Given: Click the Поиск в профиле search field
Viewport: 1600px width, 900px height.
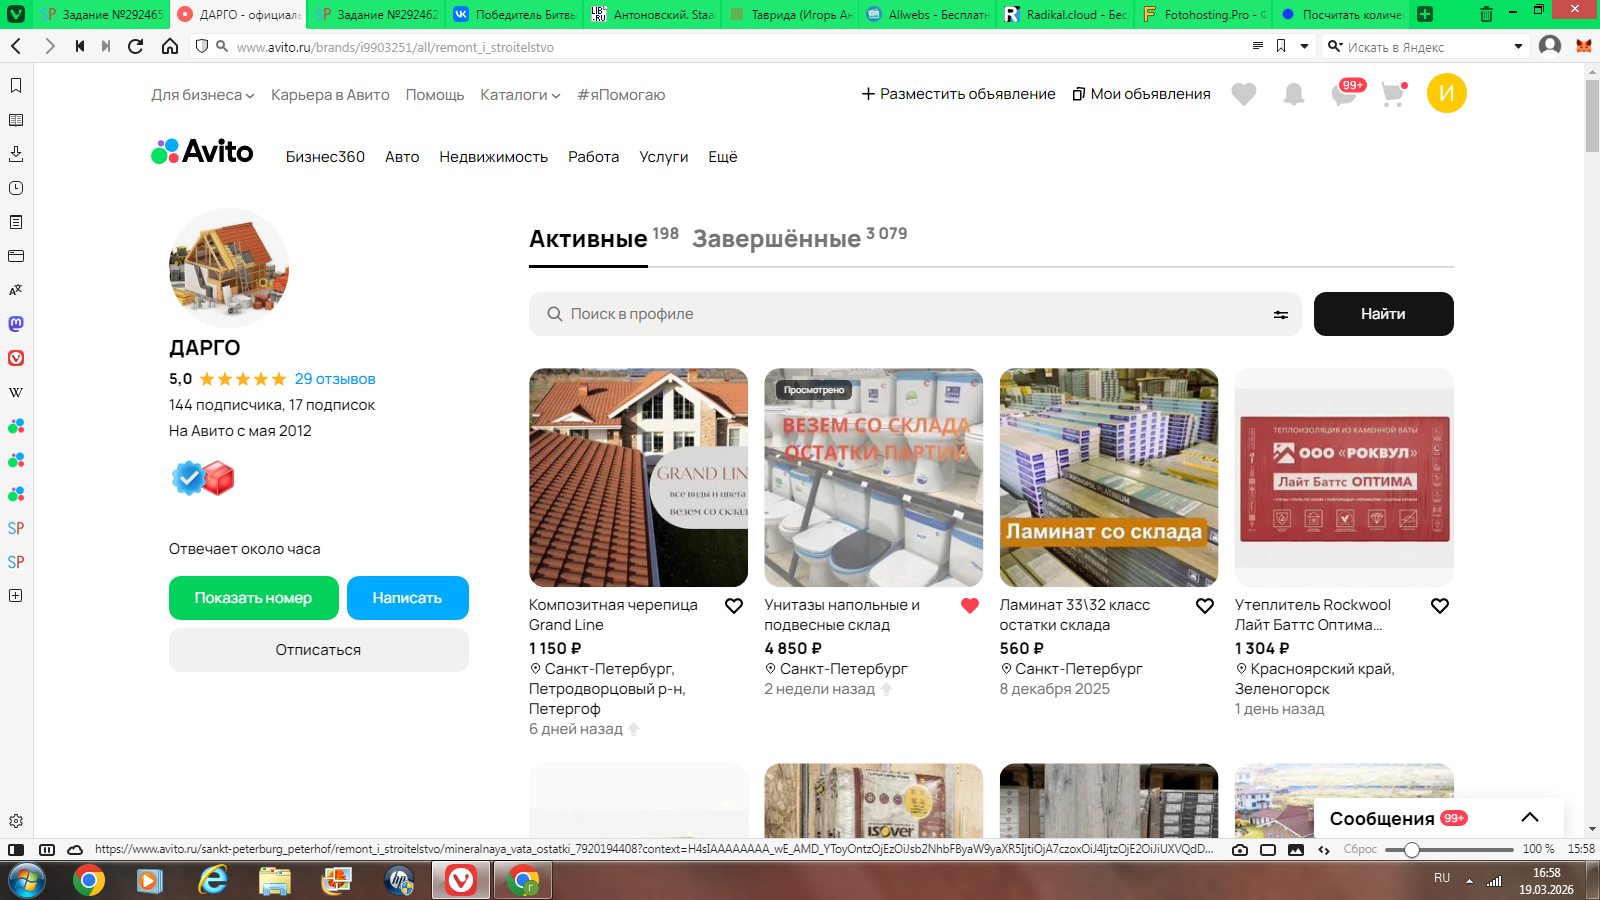Looking at the screenshot, I should [915, 314].
